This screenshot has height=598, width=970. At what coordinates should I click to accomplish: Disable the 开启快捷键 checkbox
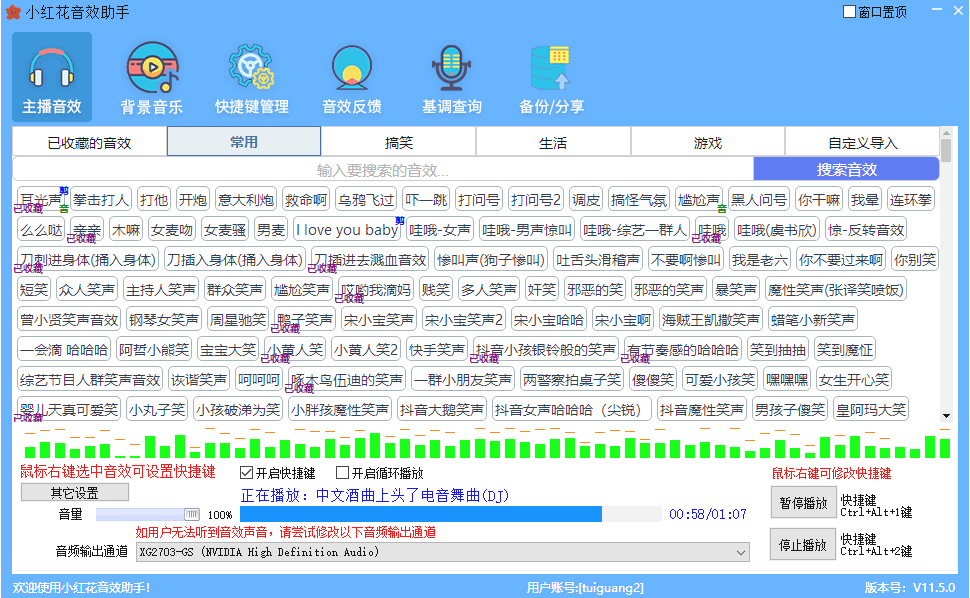243,473
